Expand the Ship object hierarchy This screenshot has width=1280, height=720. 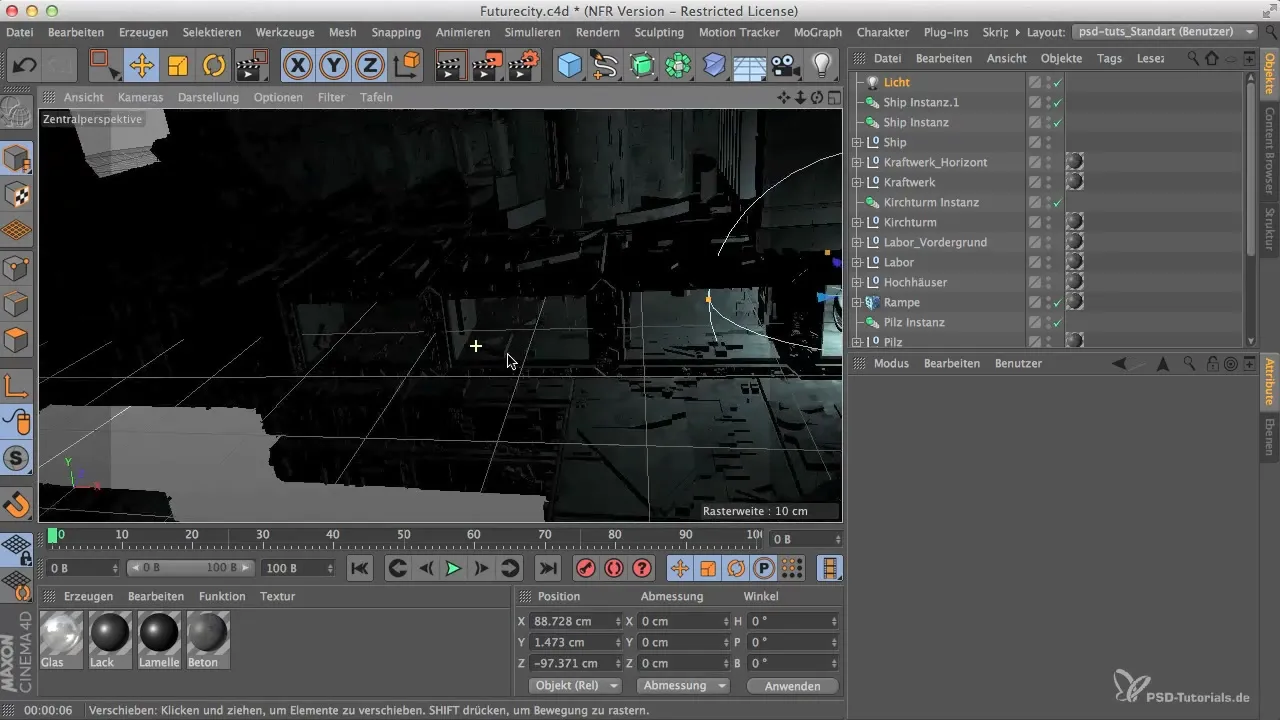[857, 142]
